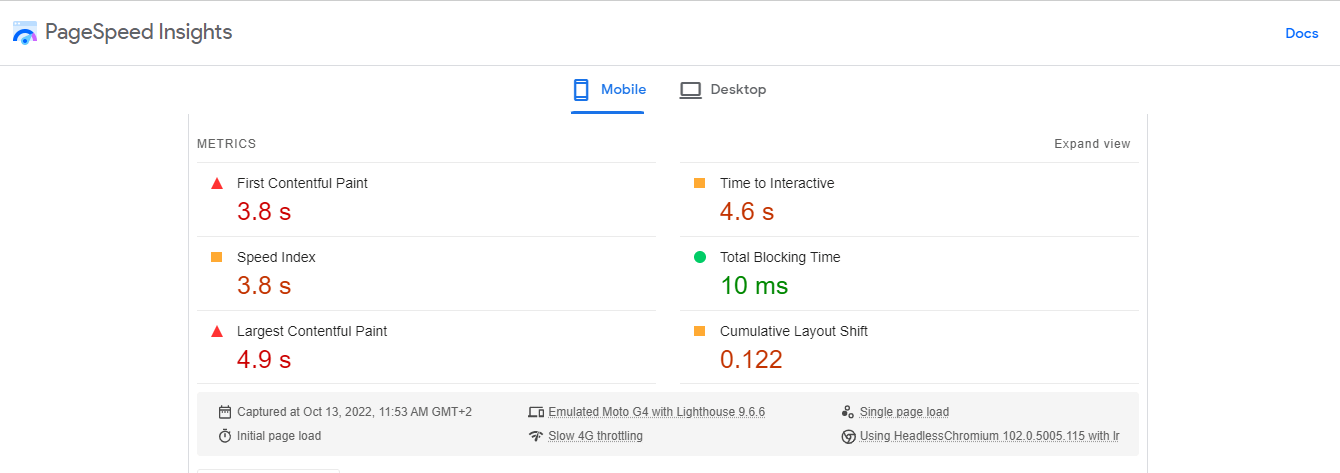Click the Slow 4G throttling link
This screenshot has height=473, width=1340.
[x=595, y=436]
